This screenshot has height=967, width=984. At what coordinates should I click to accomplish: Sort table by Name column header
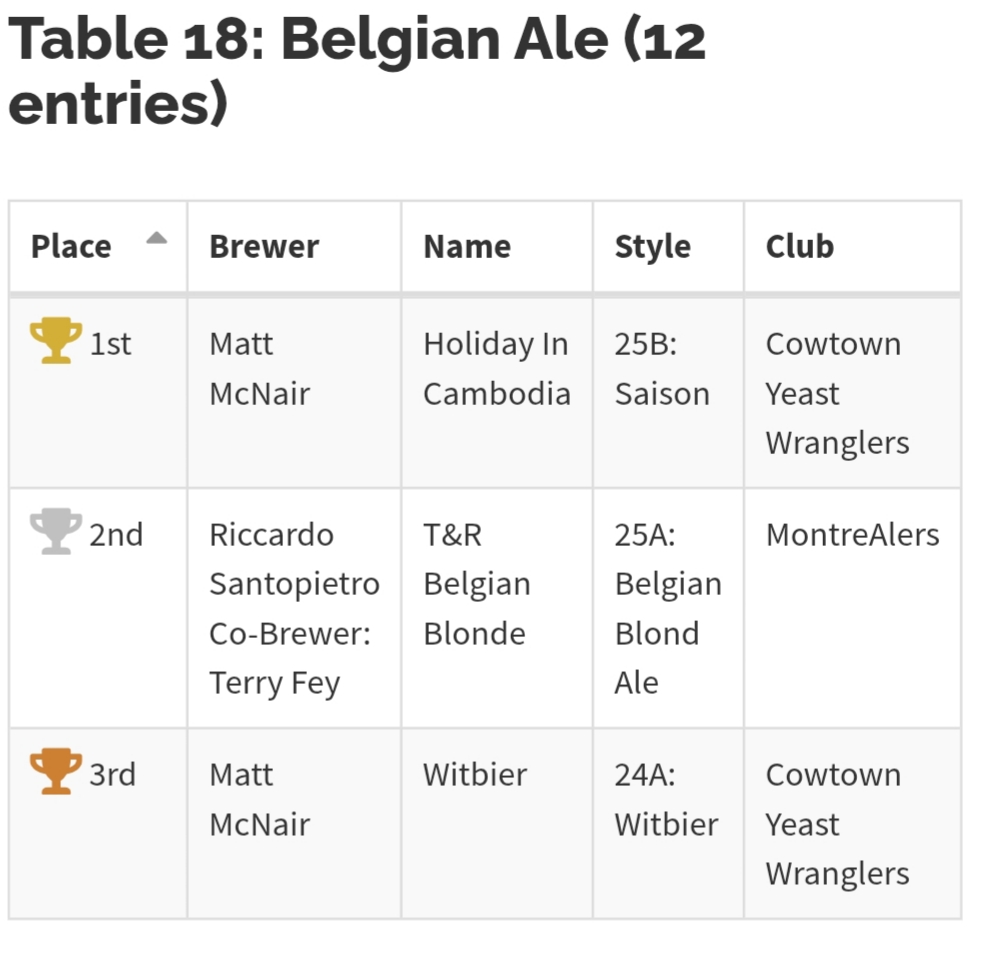tap(467, 247)
